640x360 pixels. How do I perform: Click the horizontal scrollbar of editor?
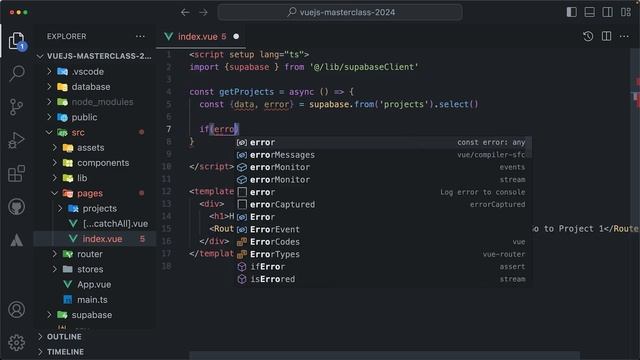[384, 356]
